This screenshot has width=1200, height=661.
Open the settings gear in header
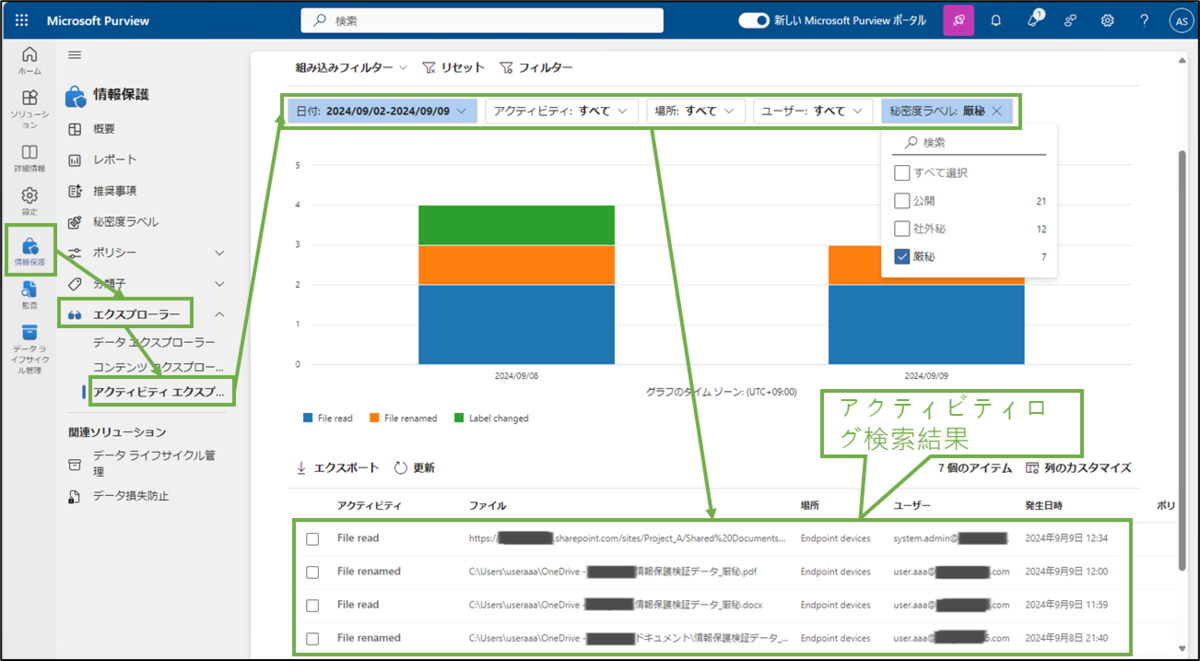1108,20
